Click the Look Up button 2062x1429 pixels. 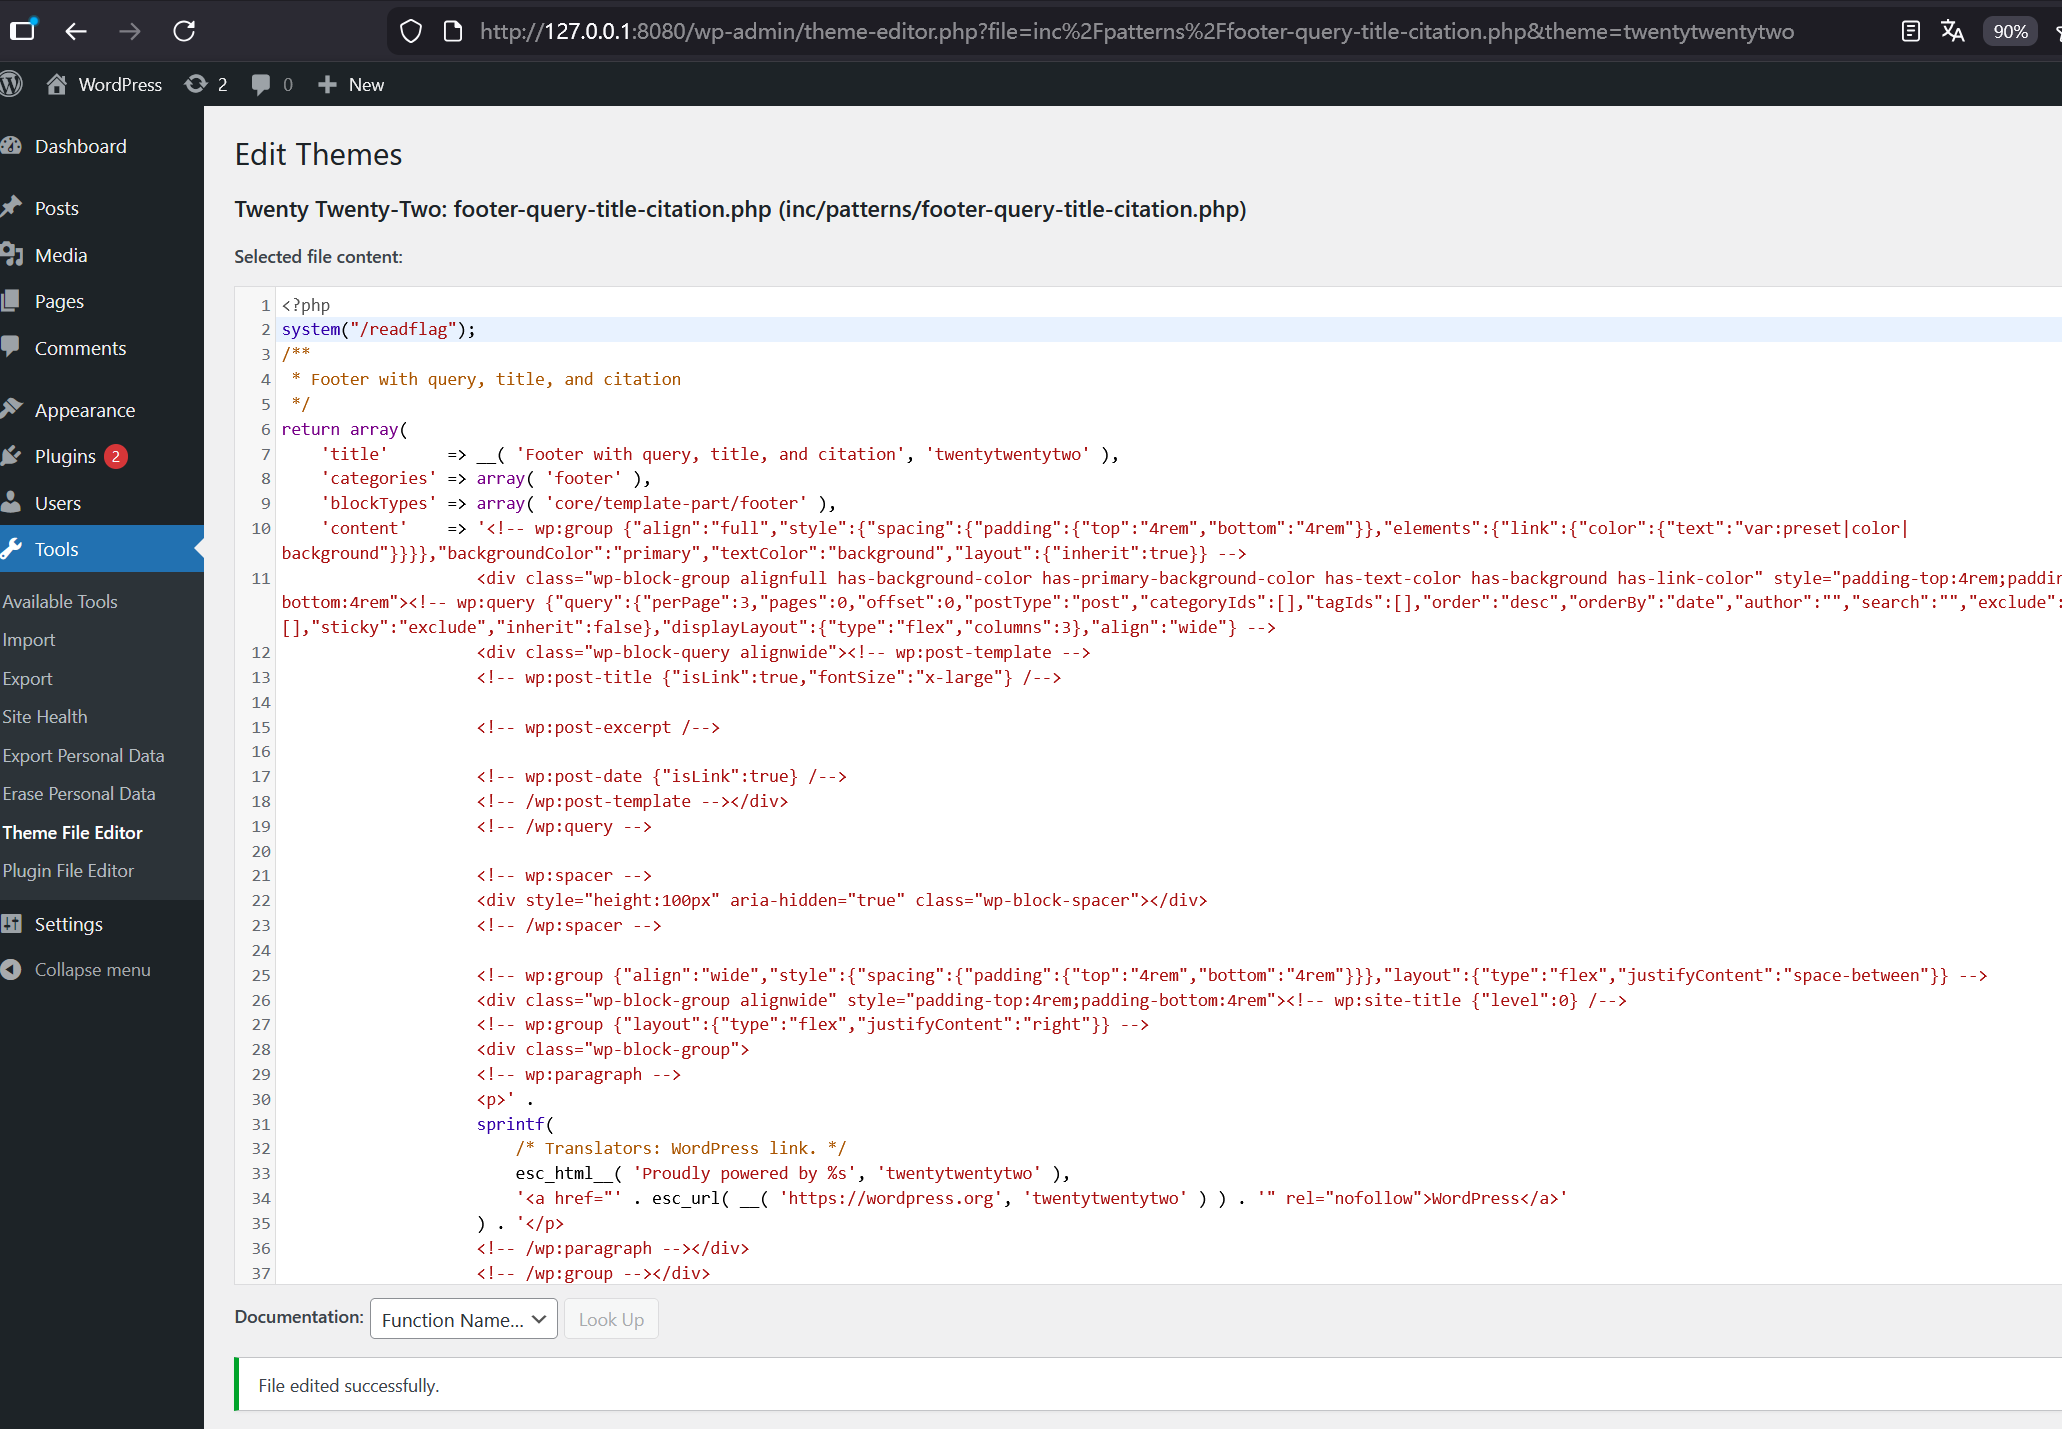point(611,1319)
